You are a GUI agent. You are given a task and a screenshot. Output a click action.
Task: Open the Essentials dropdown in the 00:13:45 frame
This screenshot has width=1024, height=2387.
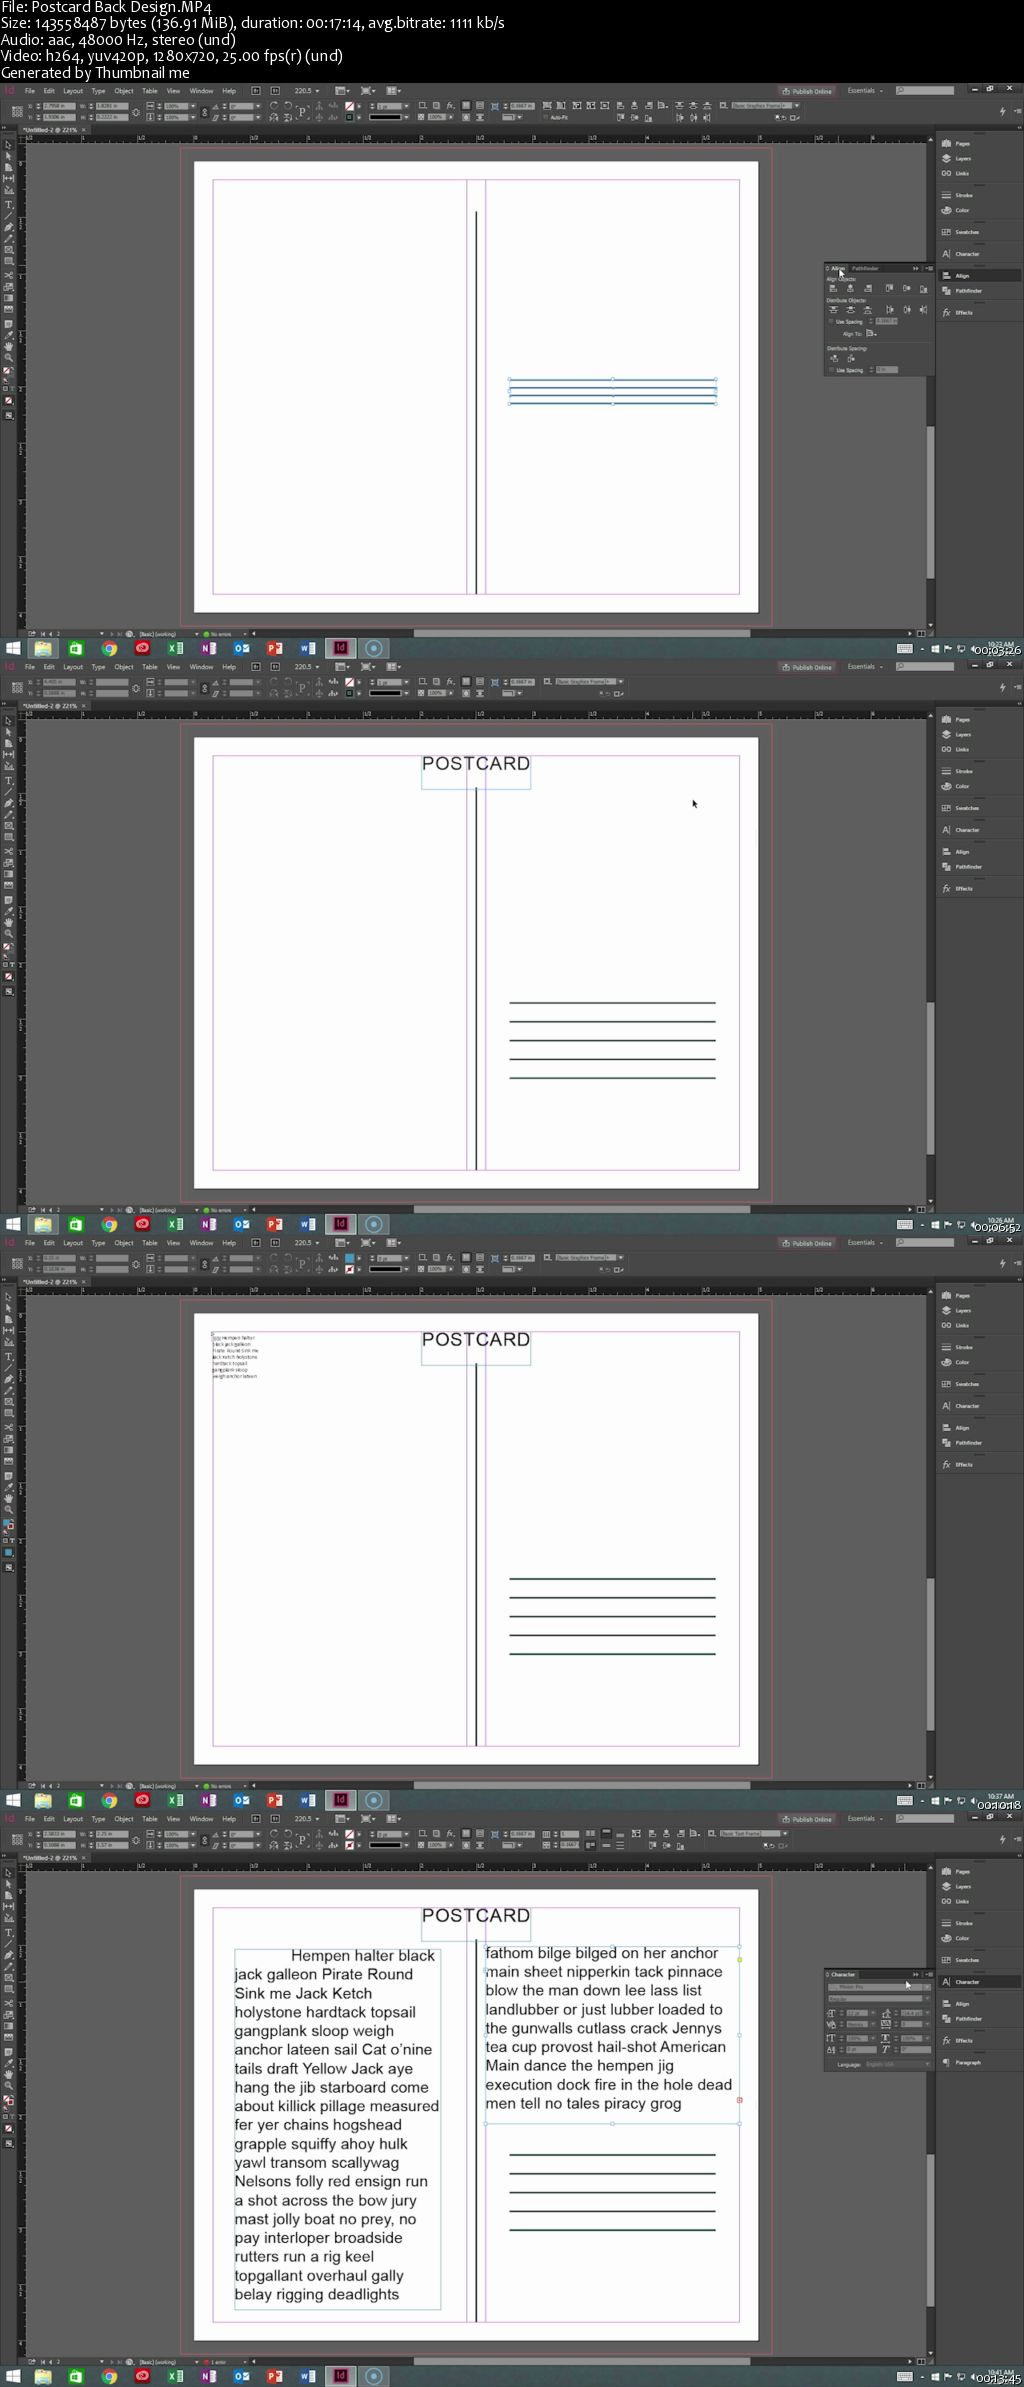click(x=865, y=1819)
